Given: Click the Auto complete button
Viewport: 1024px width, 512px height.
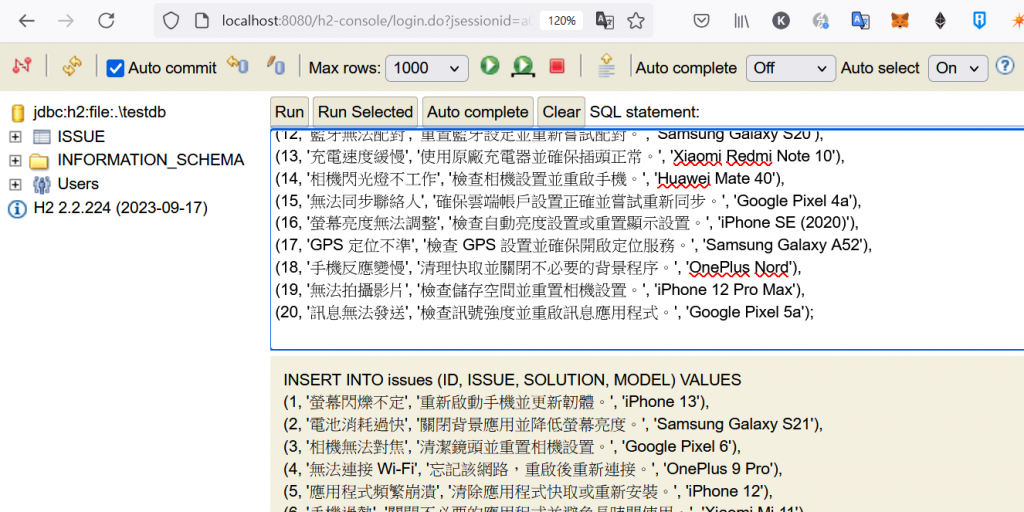Looking at the screenshot, I should (x=477, y=112).
